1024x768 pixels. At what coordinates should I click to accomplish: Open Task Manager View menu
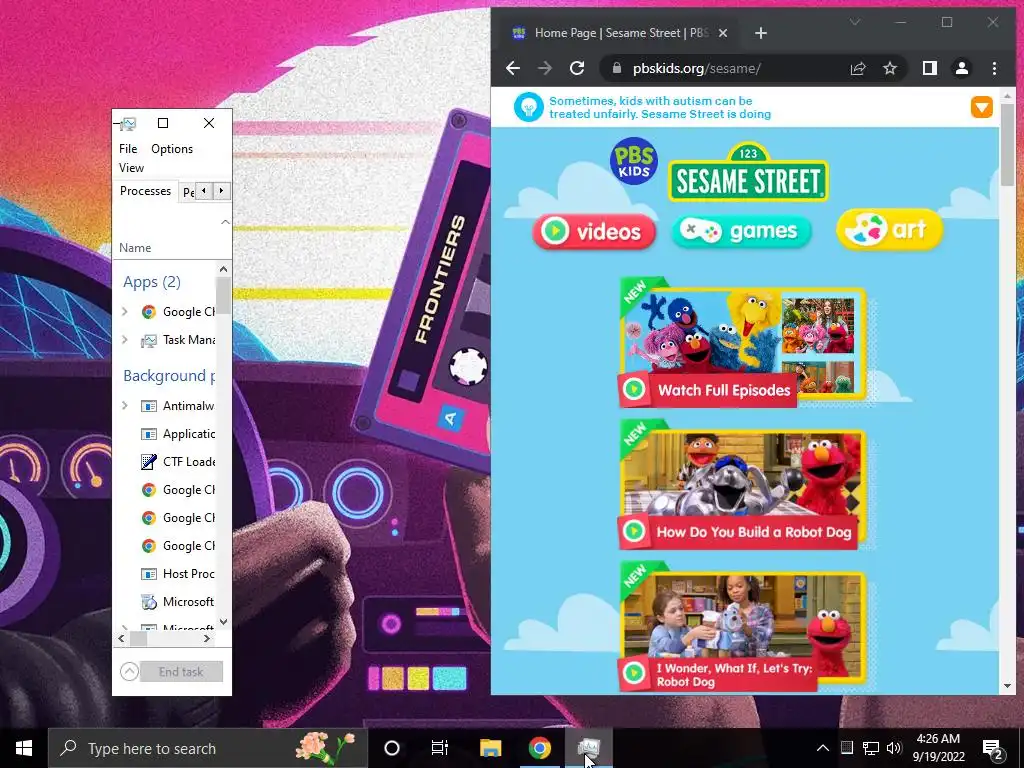(x=131, y=168)
